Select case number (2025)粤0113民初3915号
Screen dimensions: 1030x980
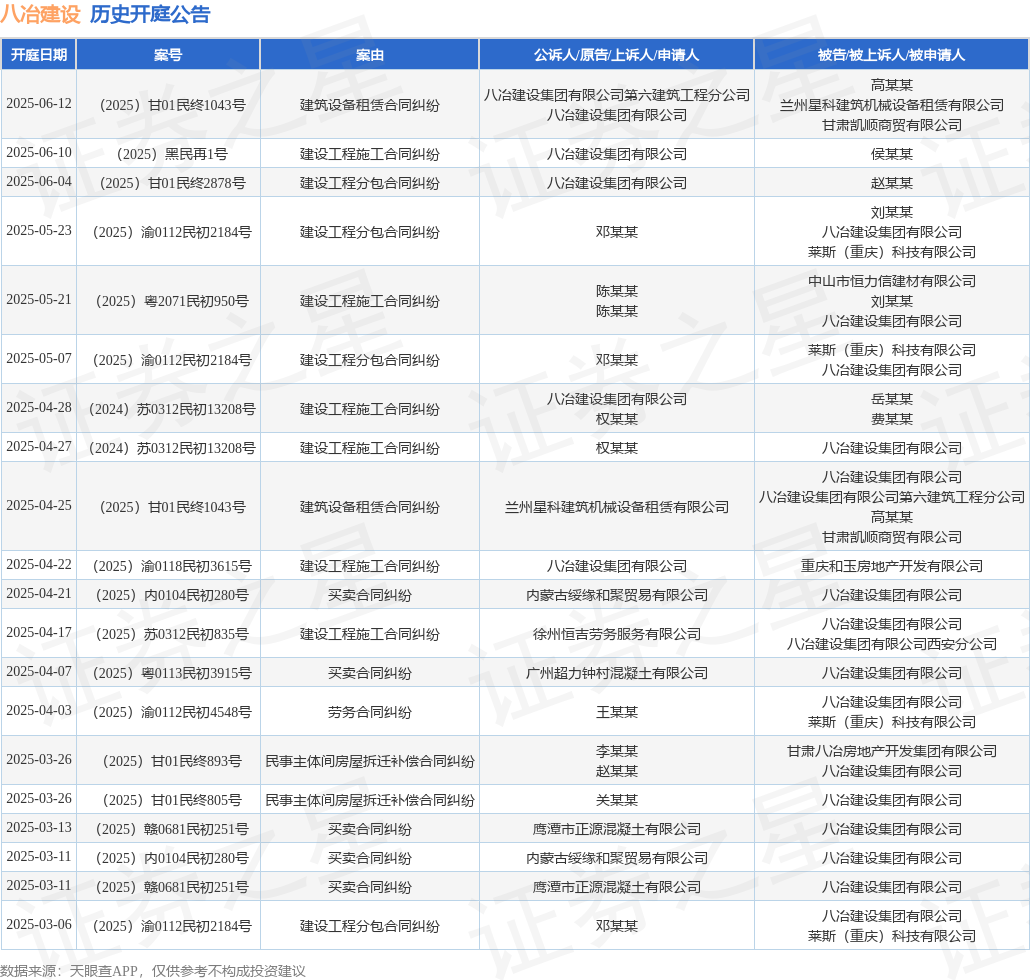click(171, 673)
